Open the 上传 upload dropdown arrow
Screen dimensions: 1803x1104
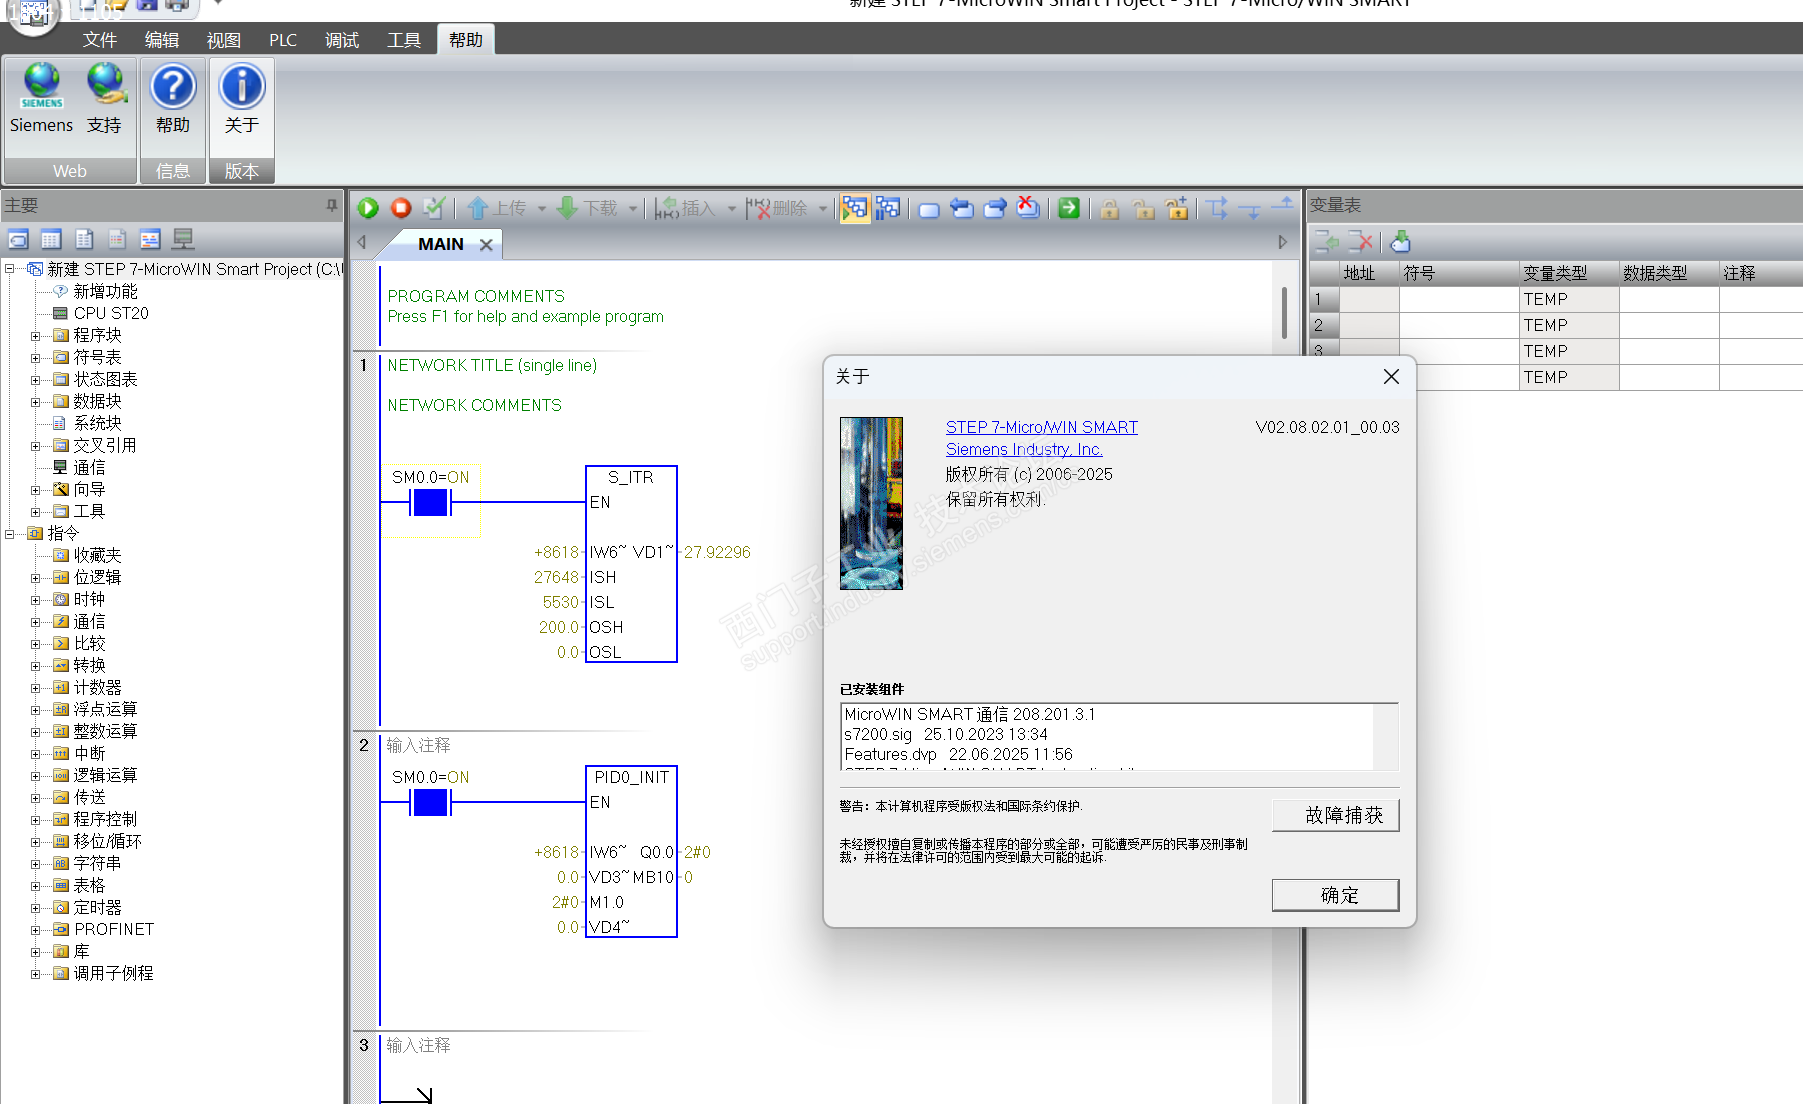542,208
